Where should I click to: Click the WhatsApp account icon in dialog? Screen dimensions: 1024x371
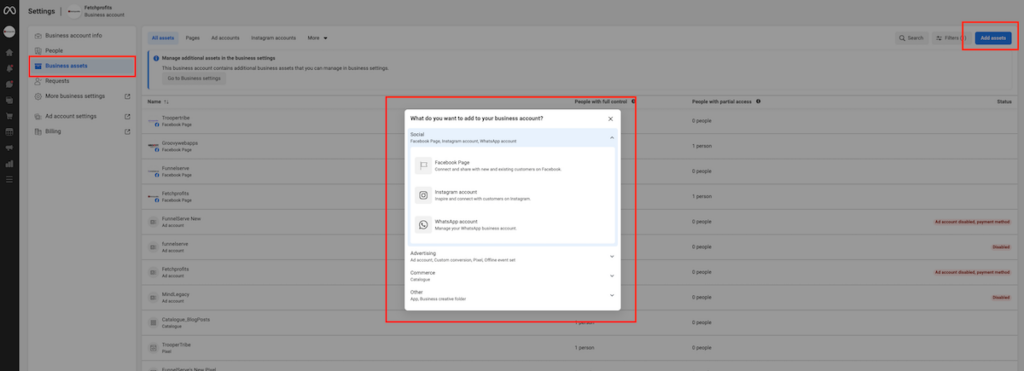pos(423,225)
